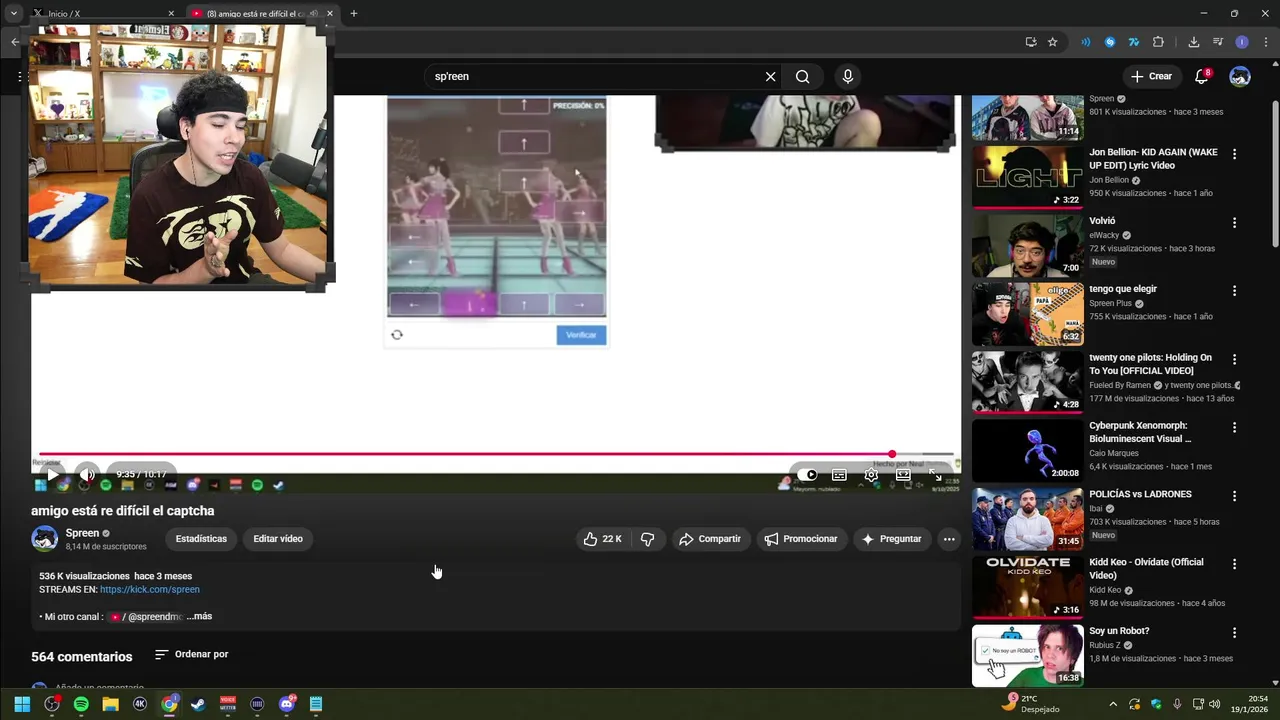Open the Chrome downloads icon

click(x=1193, y=42)
